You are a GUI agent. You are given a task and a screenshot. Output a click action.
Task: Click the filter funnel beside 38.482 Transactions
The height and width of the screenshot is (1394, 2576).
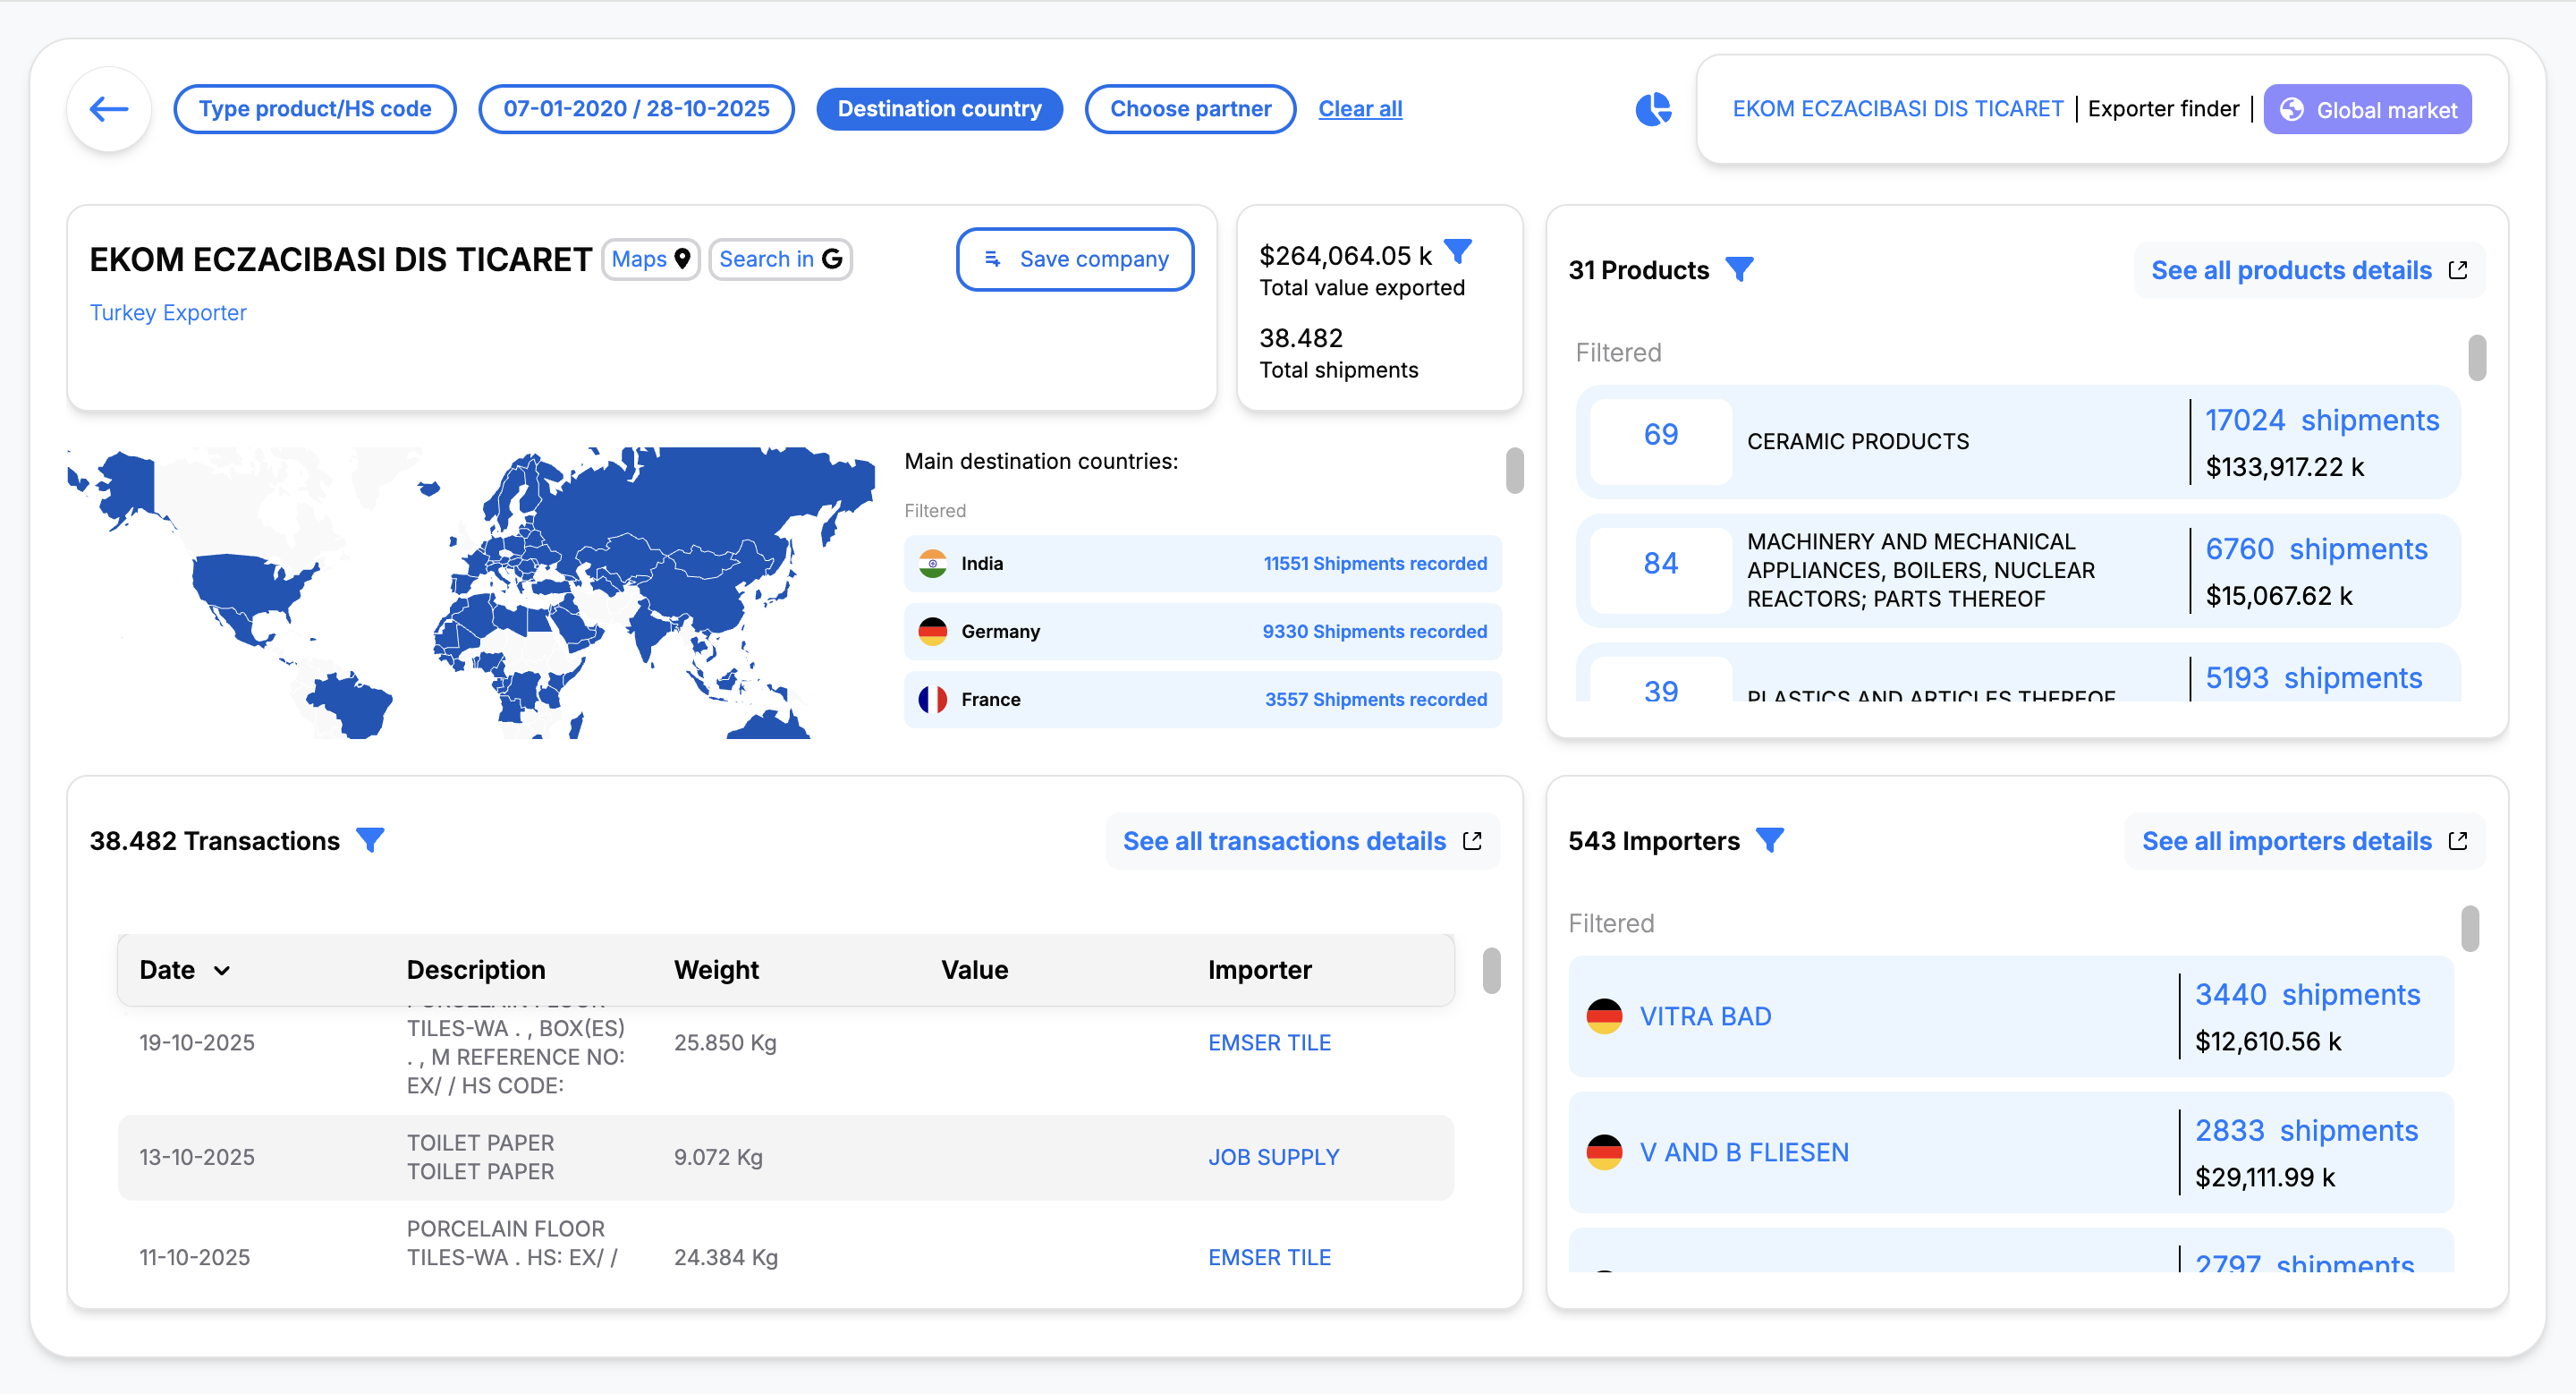(370, 840)
